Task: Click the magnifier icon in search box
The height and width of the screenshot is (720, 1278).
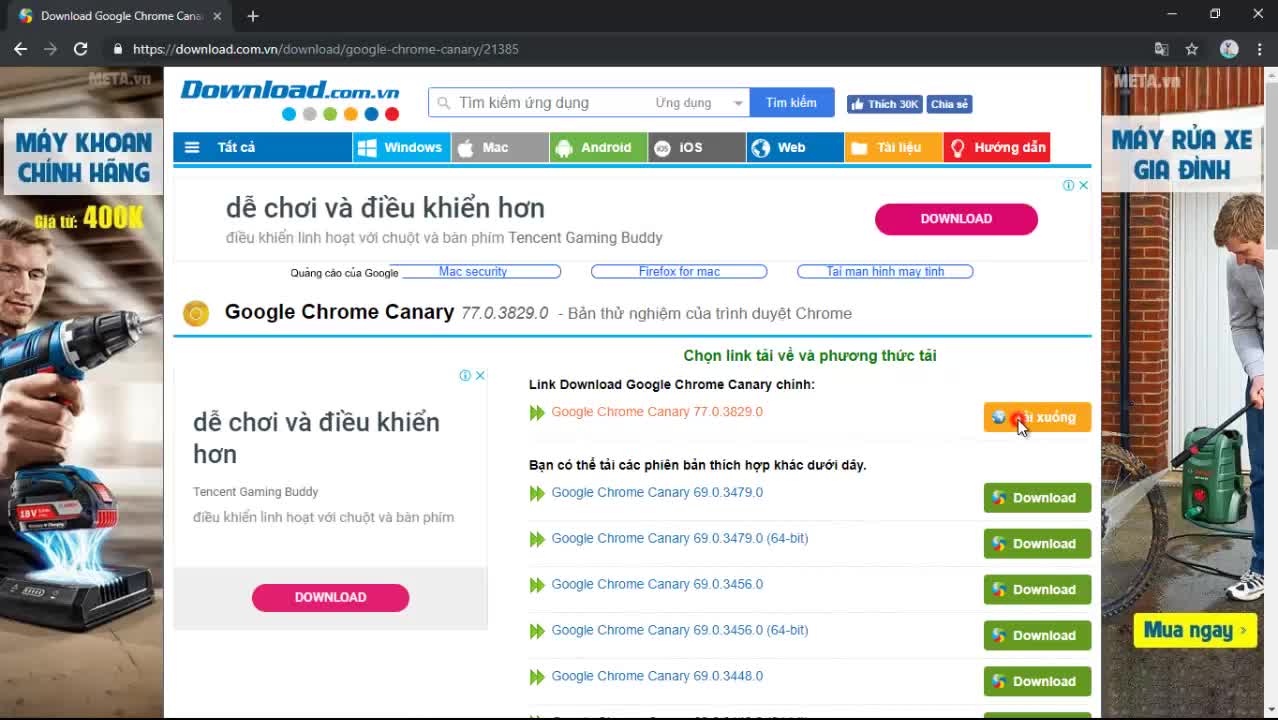Action: pos(444,103)
